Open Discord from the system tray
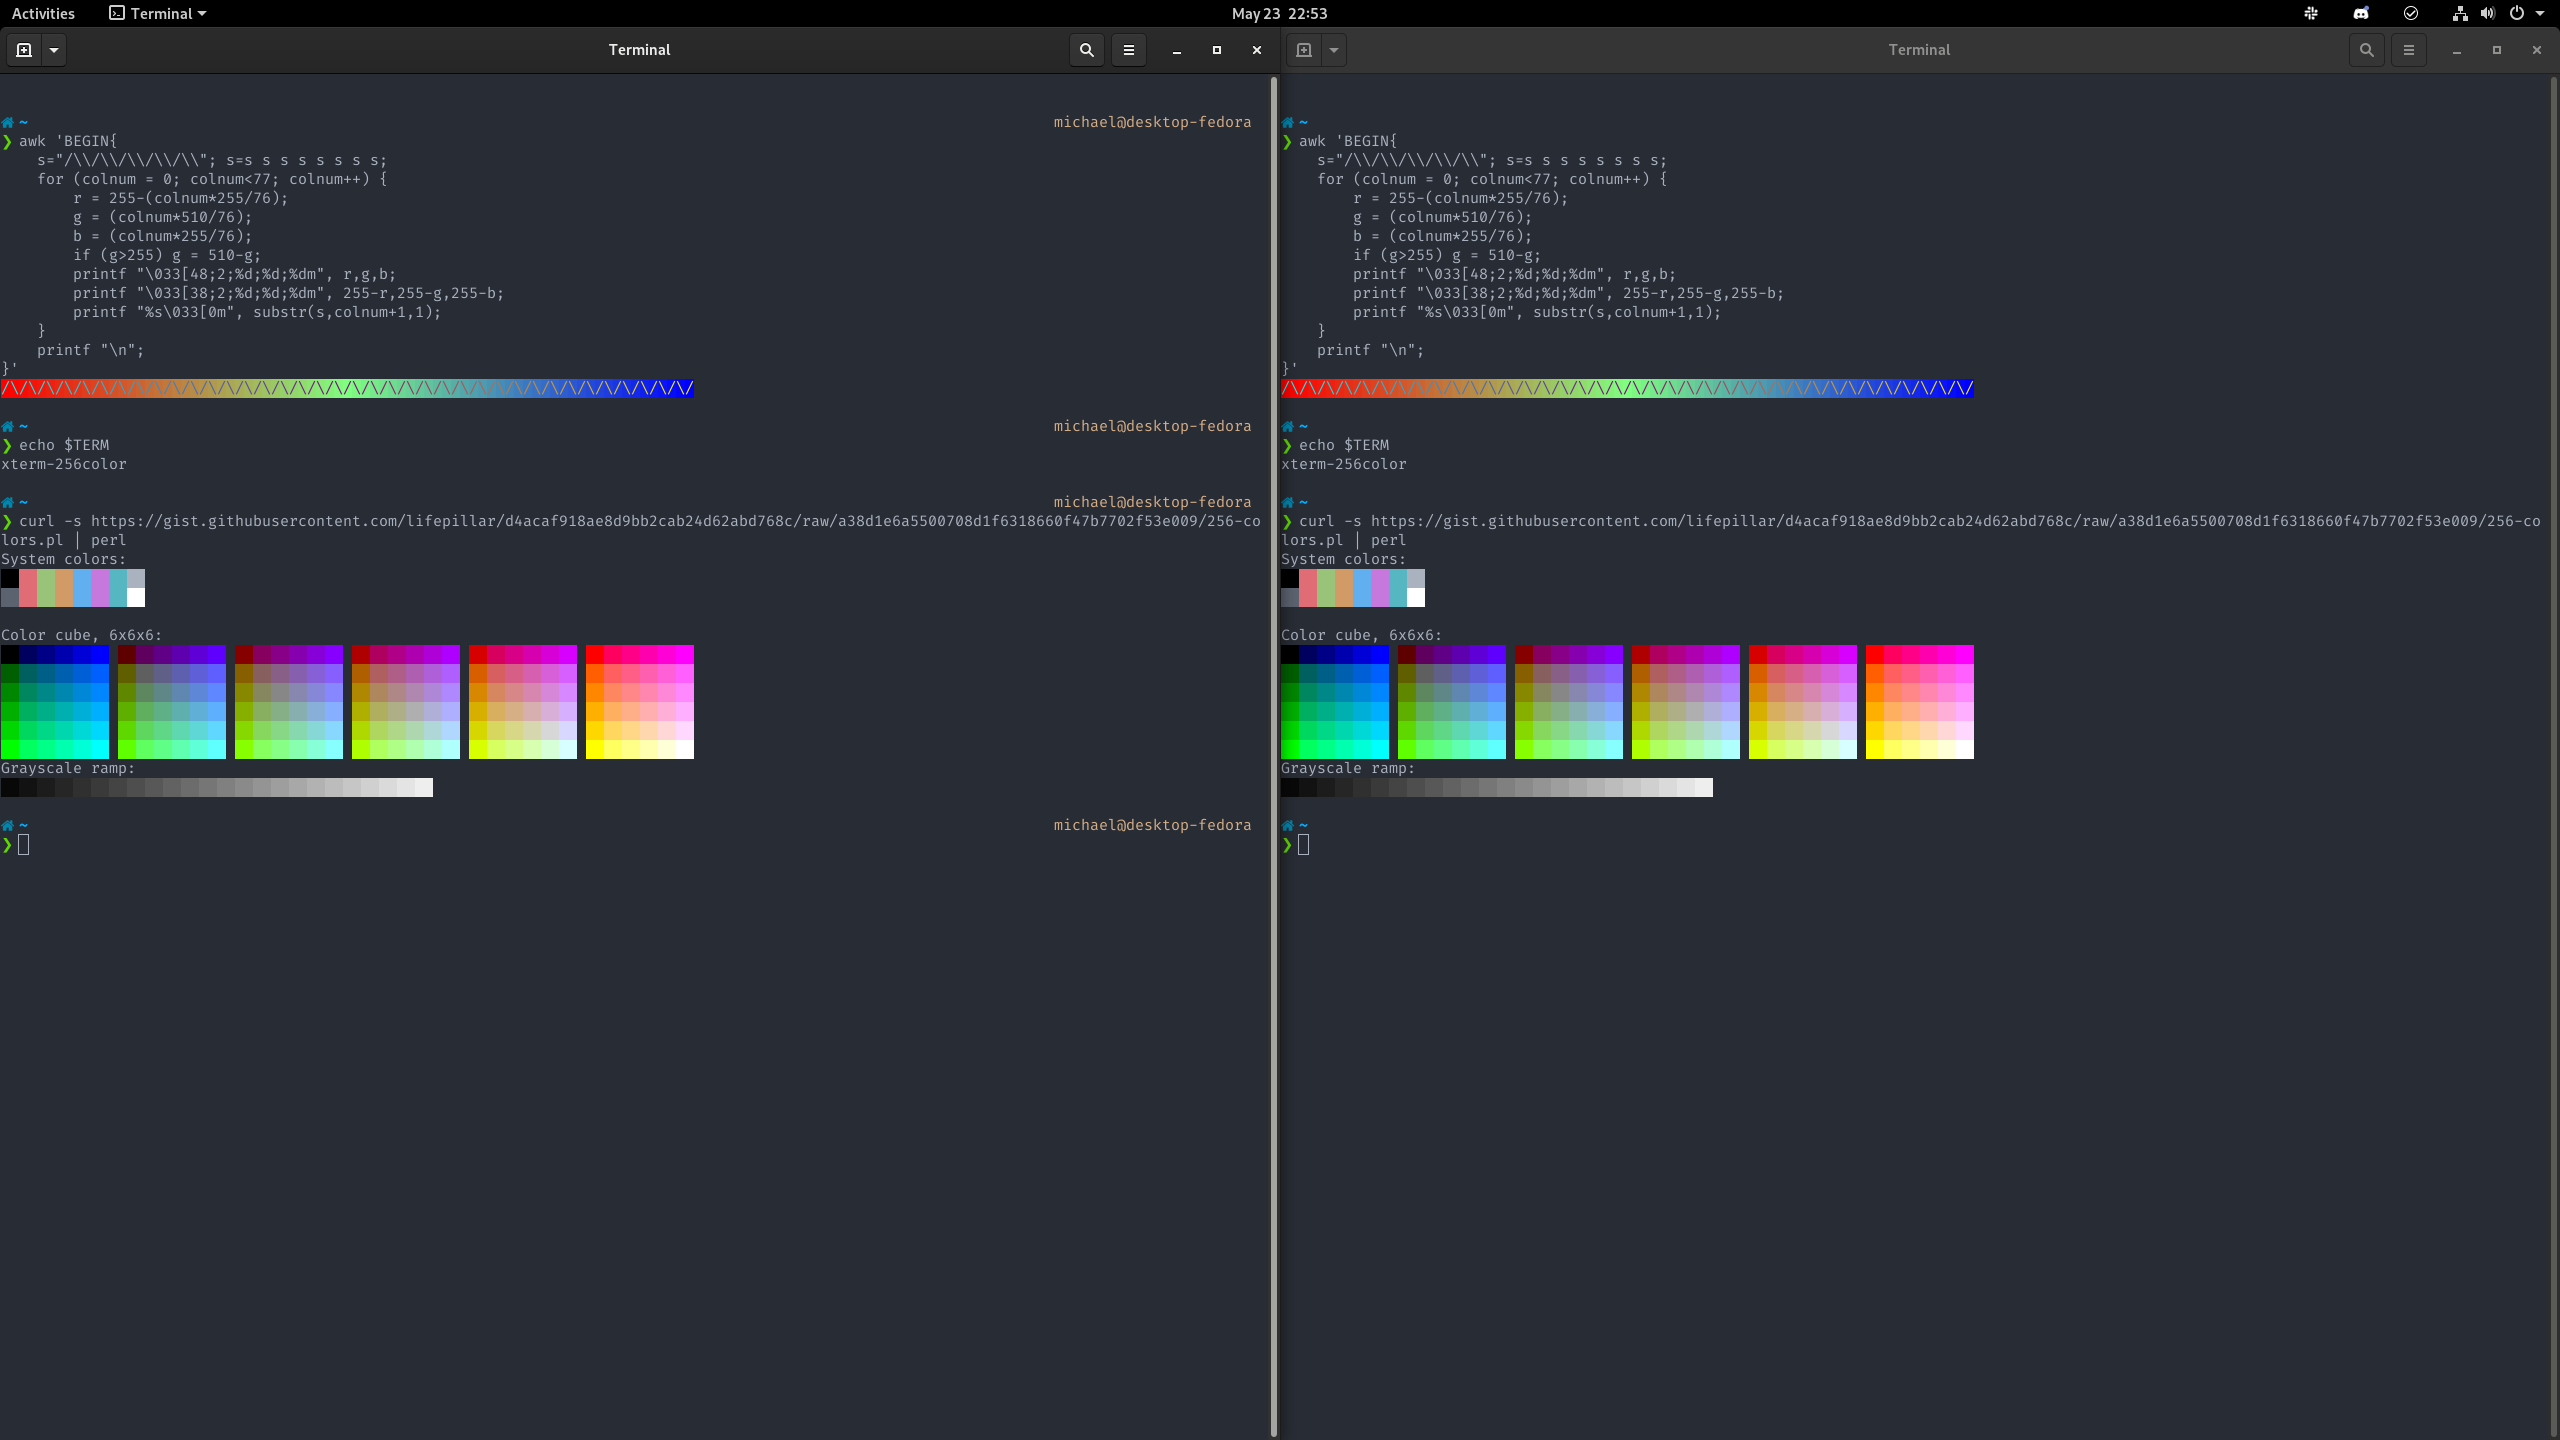 tap(2361, 13)
